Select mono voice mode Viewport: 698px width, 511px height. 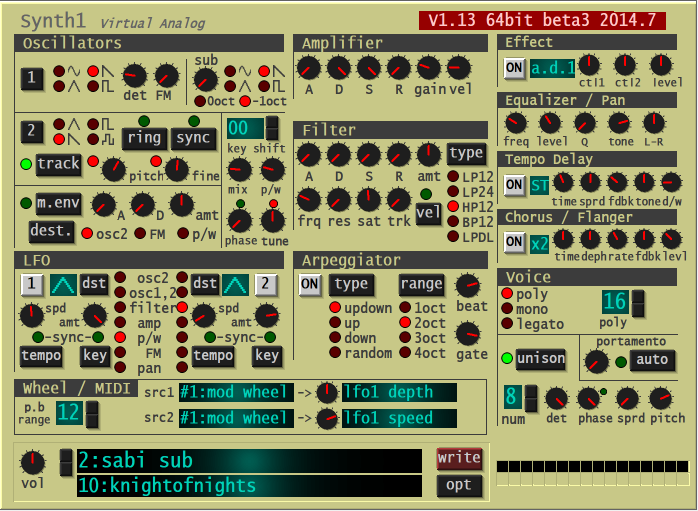[507, 308]
